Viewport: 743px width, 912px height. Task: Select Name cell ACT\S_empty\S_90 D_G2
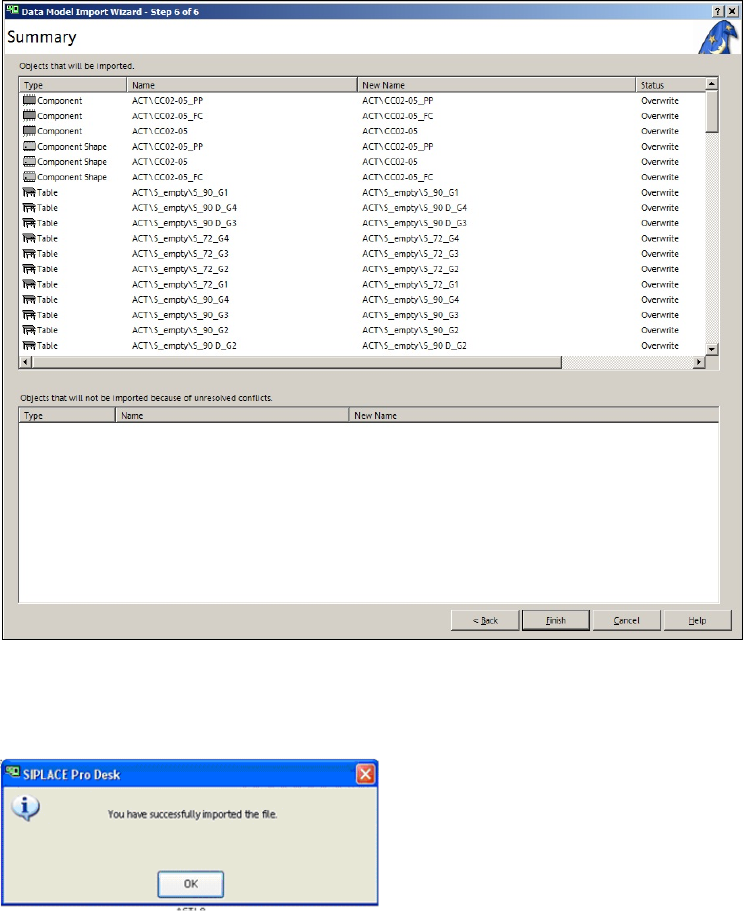(184, 345)
